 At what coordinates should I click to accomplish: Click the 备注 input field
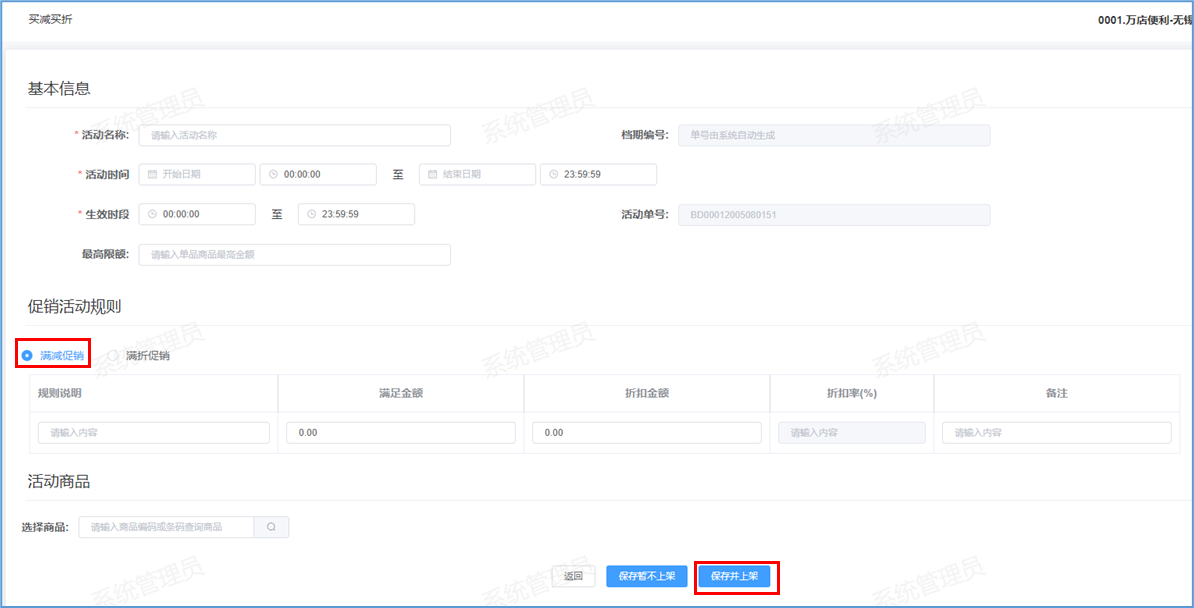[1056, 433]
